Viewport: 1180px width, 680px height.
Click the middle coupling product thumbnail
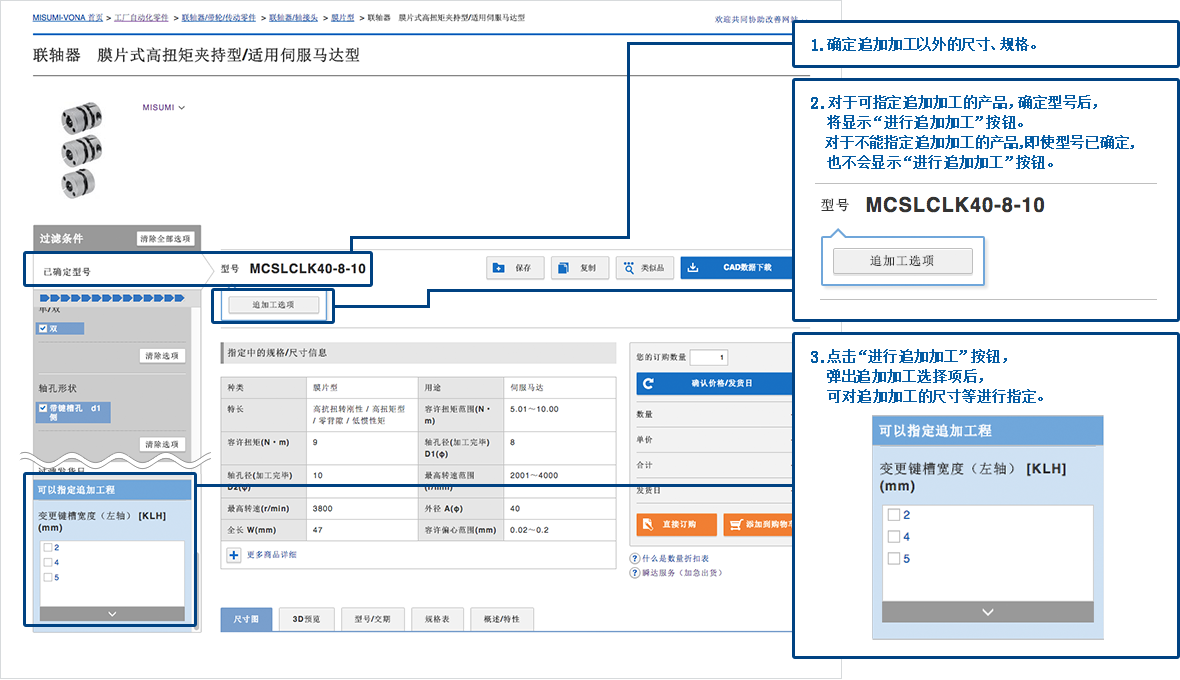tap(81, 150)
